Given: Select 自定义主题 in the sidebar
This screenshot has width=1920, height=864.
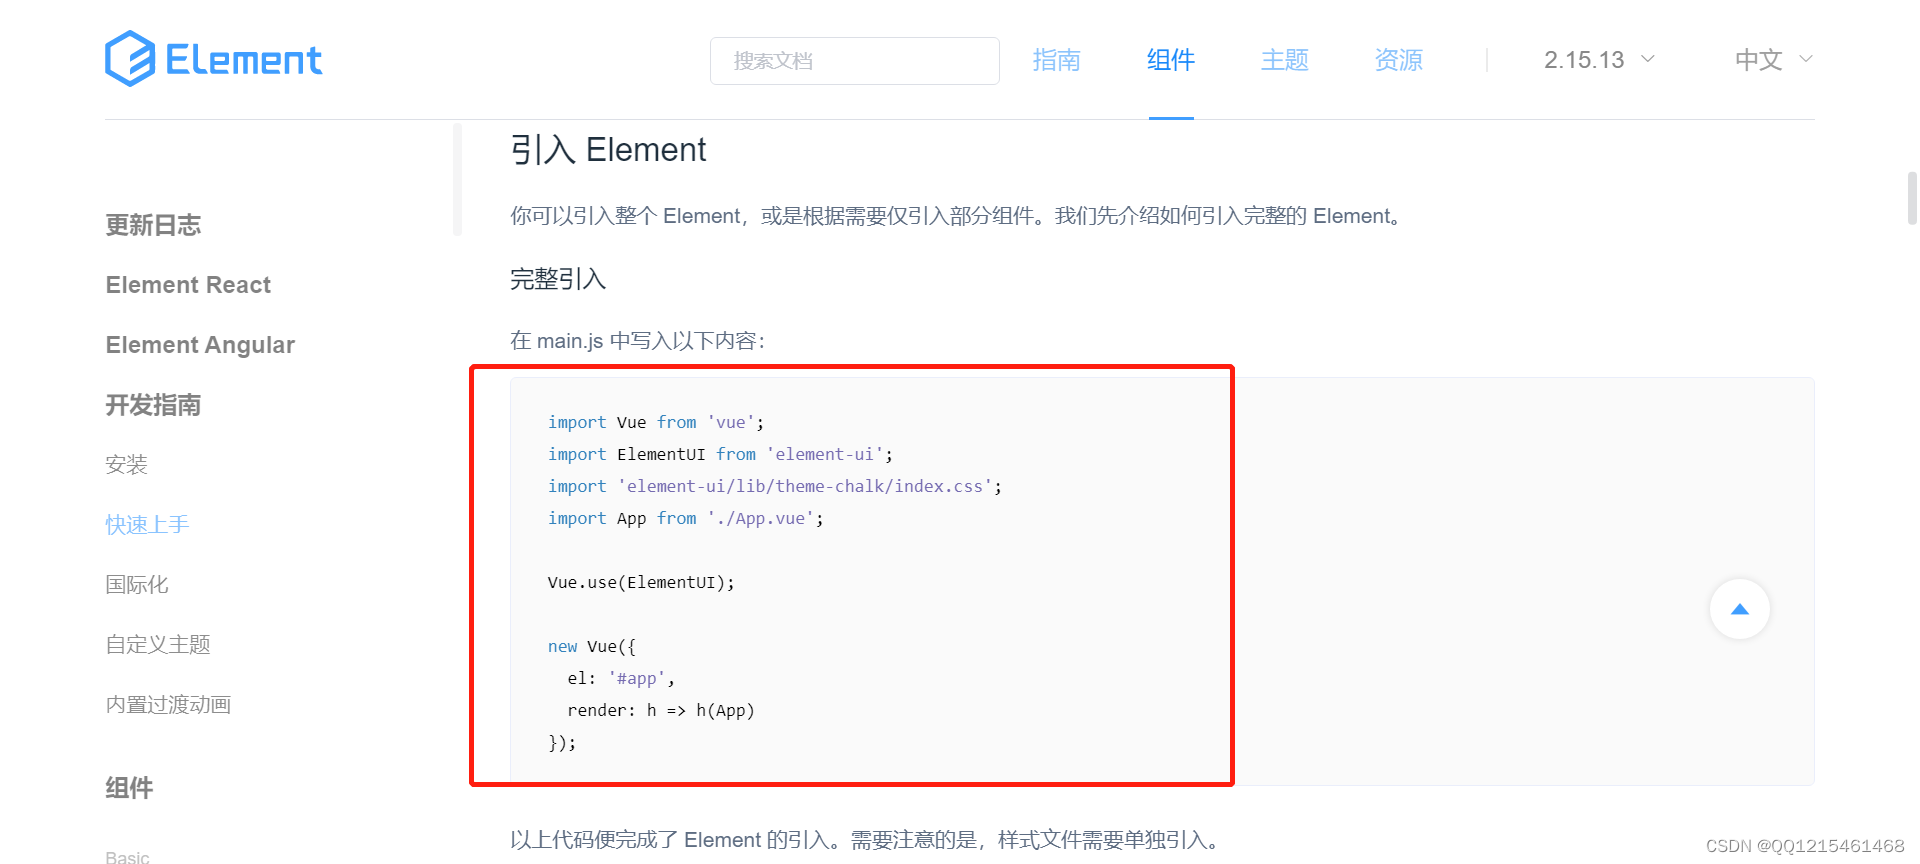Looking at the screenshot, I should click(x=158, y=645).
